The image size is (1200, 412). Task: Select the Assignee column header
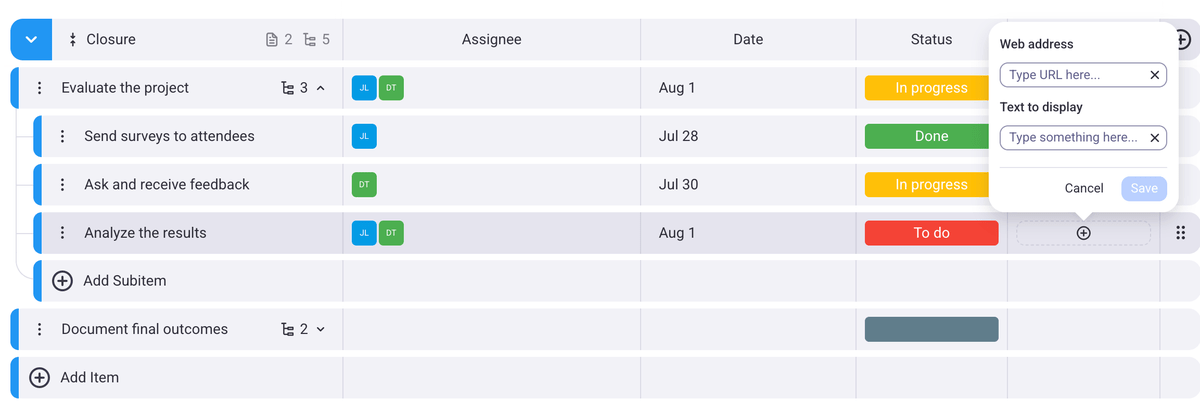[x=491, y=40]
